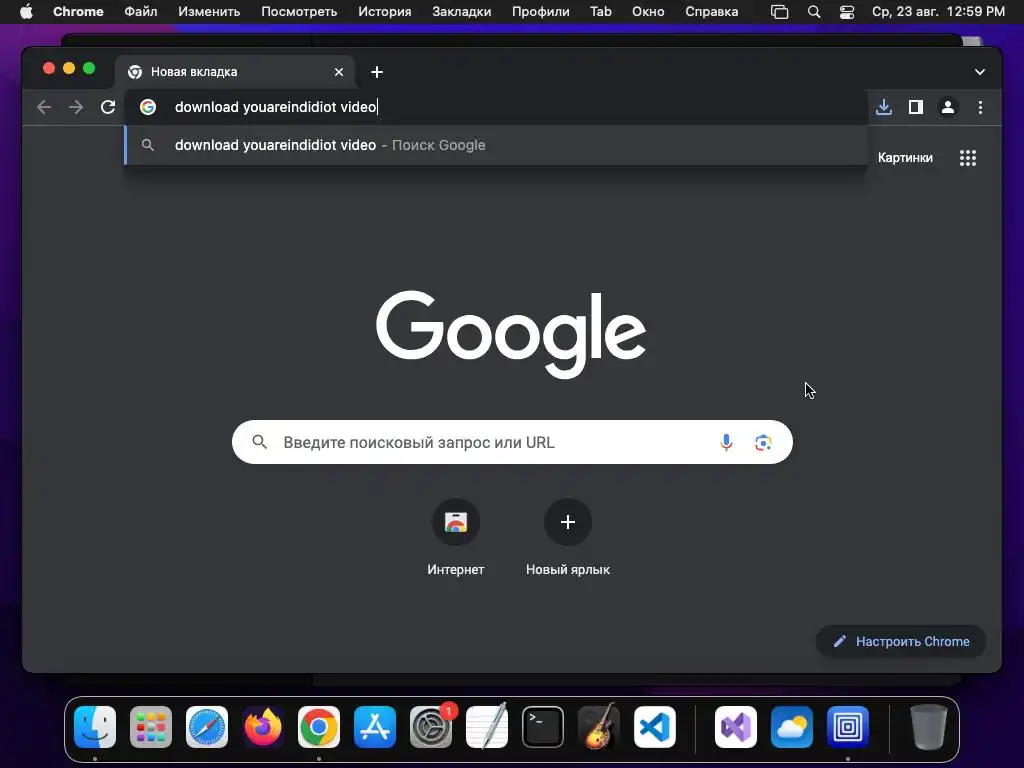The height and width of the screenshot is (768, 1024).
Task: Open Visual Studio Code from the Dock
Action: click(655, 727)
